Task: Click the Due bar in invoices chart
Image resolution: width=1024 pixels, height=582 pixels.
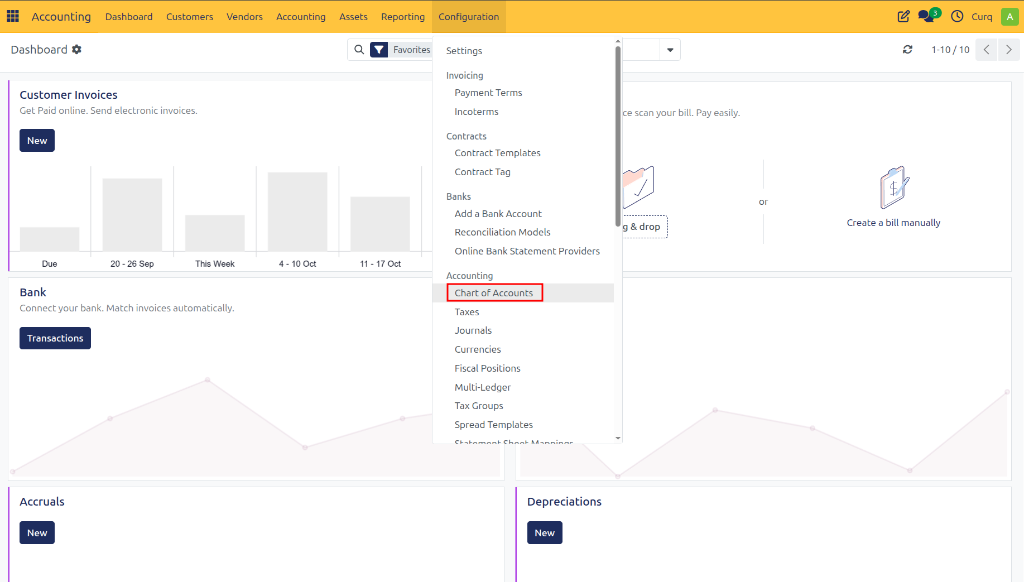Action: click(x=50, y=239)
